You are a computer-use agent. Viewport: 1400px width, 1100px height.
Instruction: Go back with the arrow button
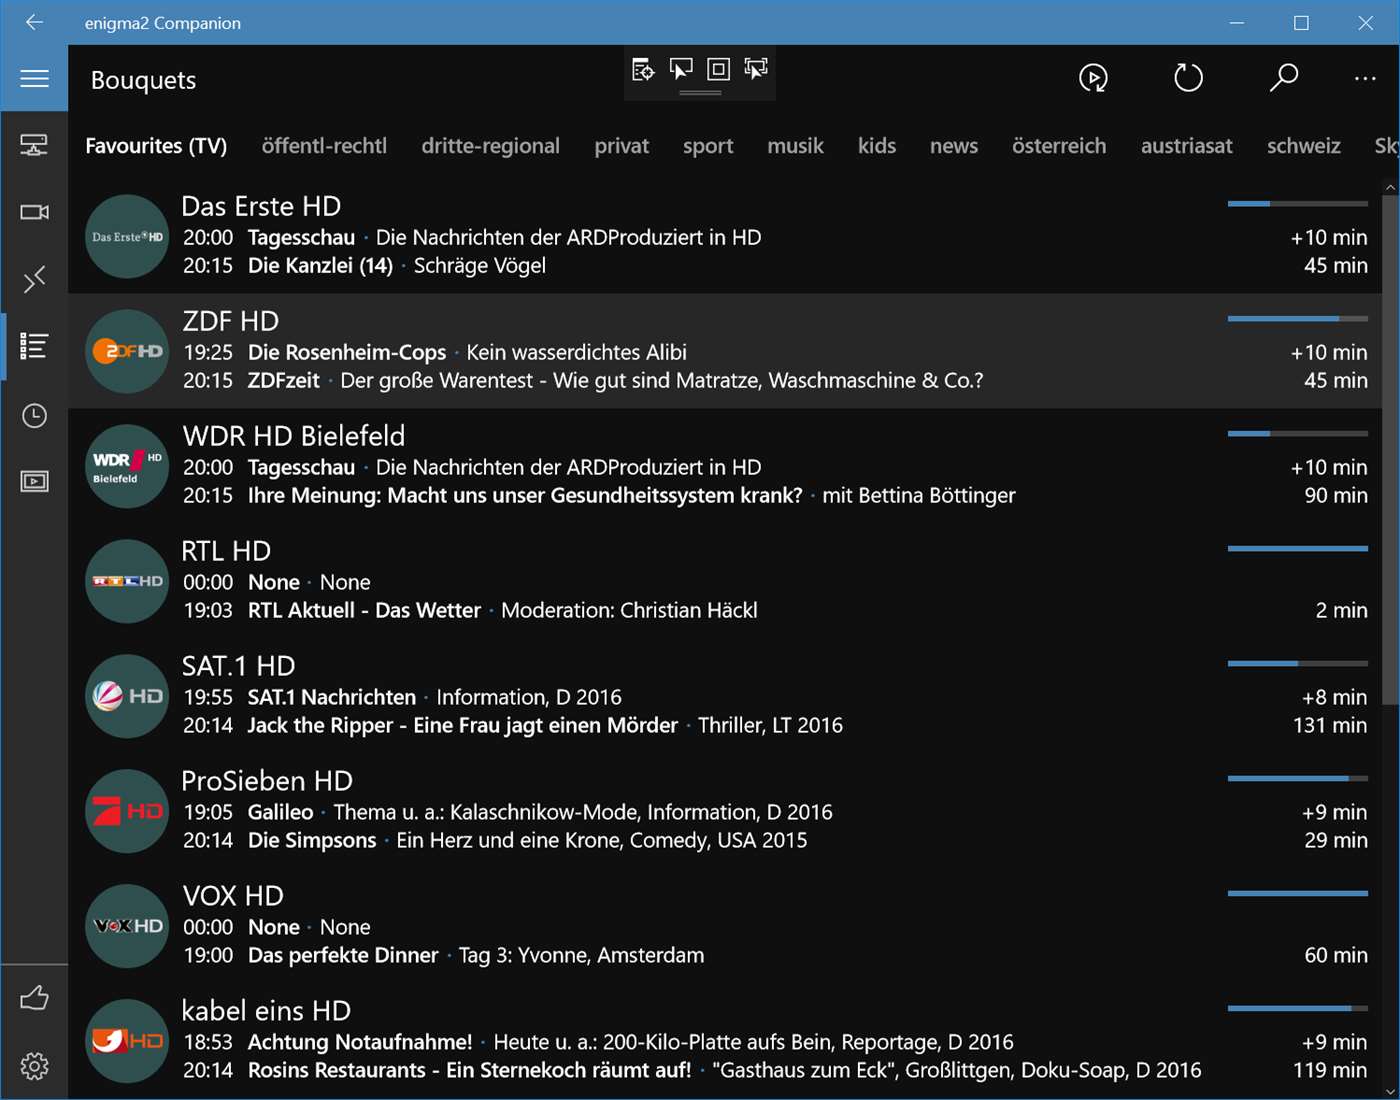point(34,22)
